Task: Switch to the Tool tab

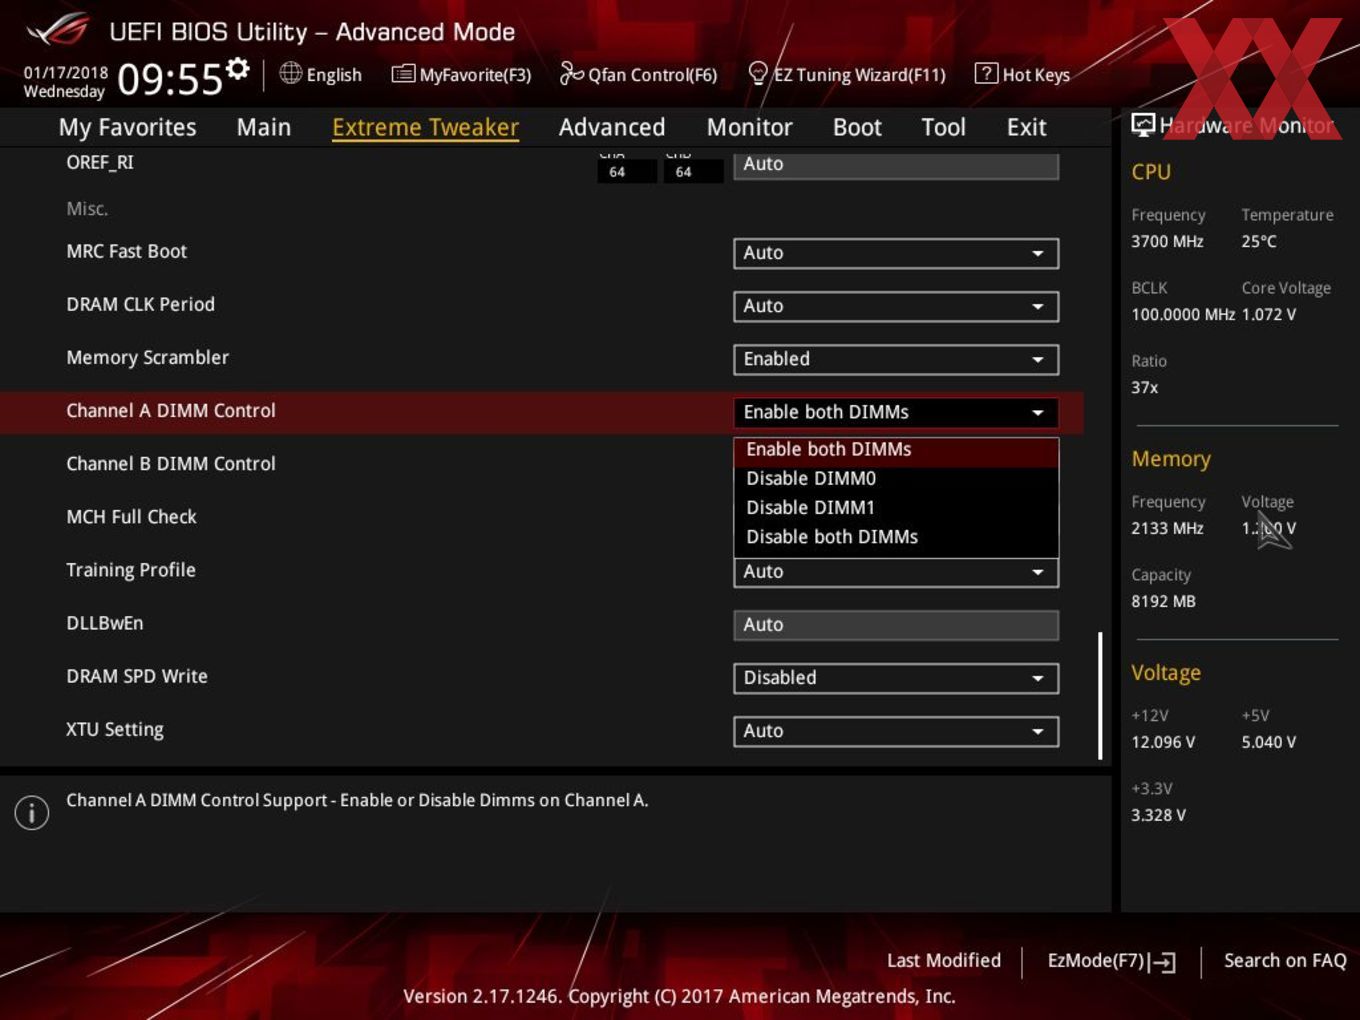Action: [943, 127]
